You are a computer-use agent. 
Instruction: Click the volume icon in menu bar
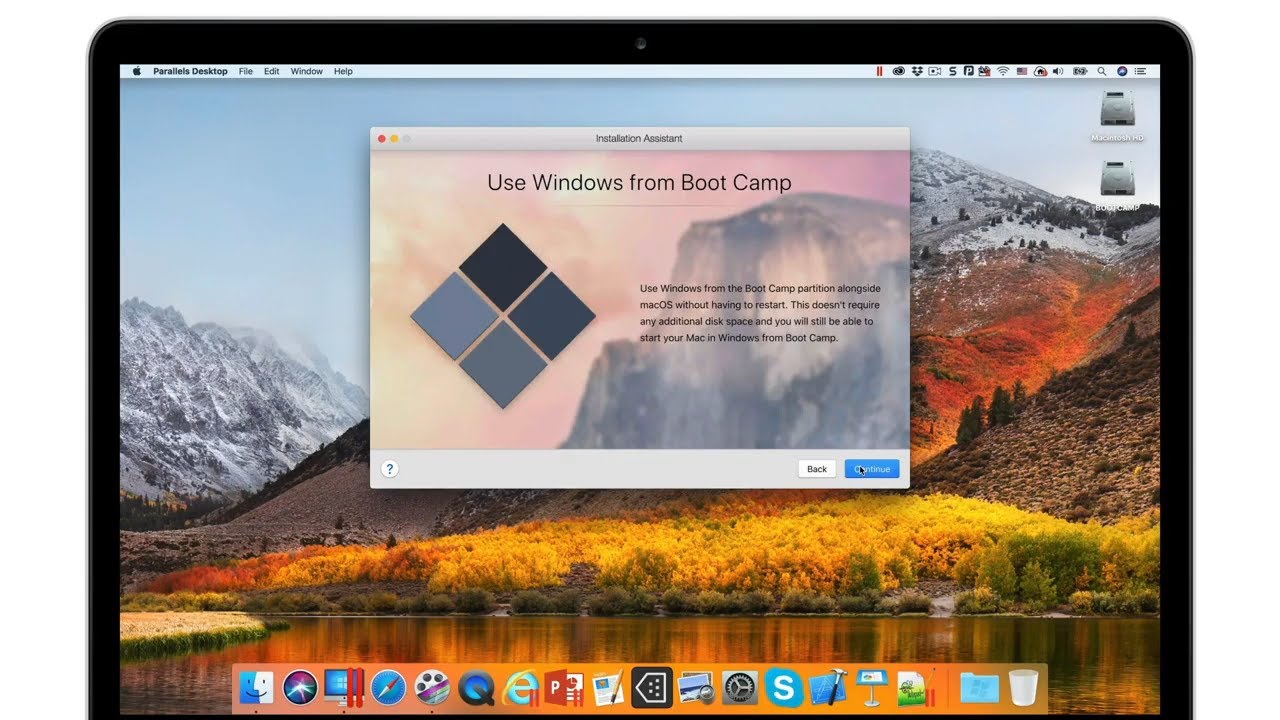tap(1058, 71)
